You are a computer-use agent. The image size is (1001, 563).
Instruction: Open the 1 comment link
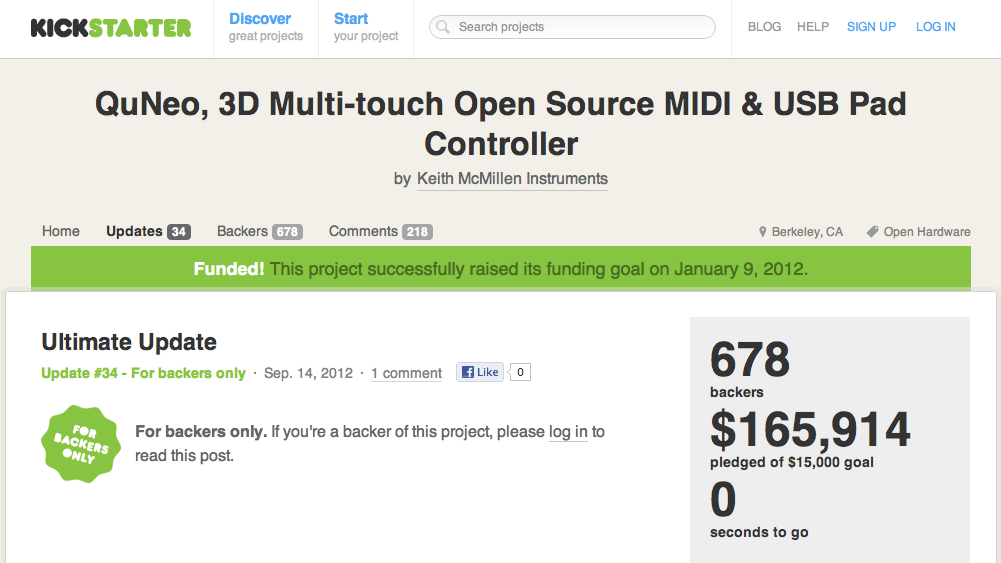pos(406,373)
